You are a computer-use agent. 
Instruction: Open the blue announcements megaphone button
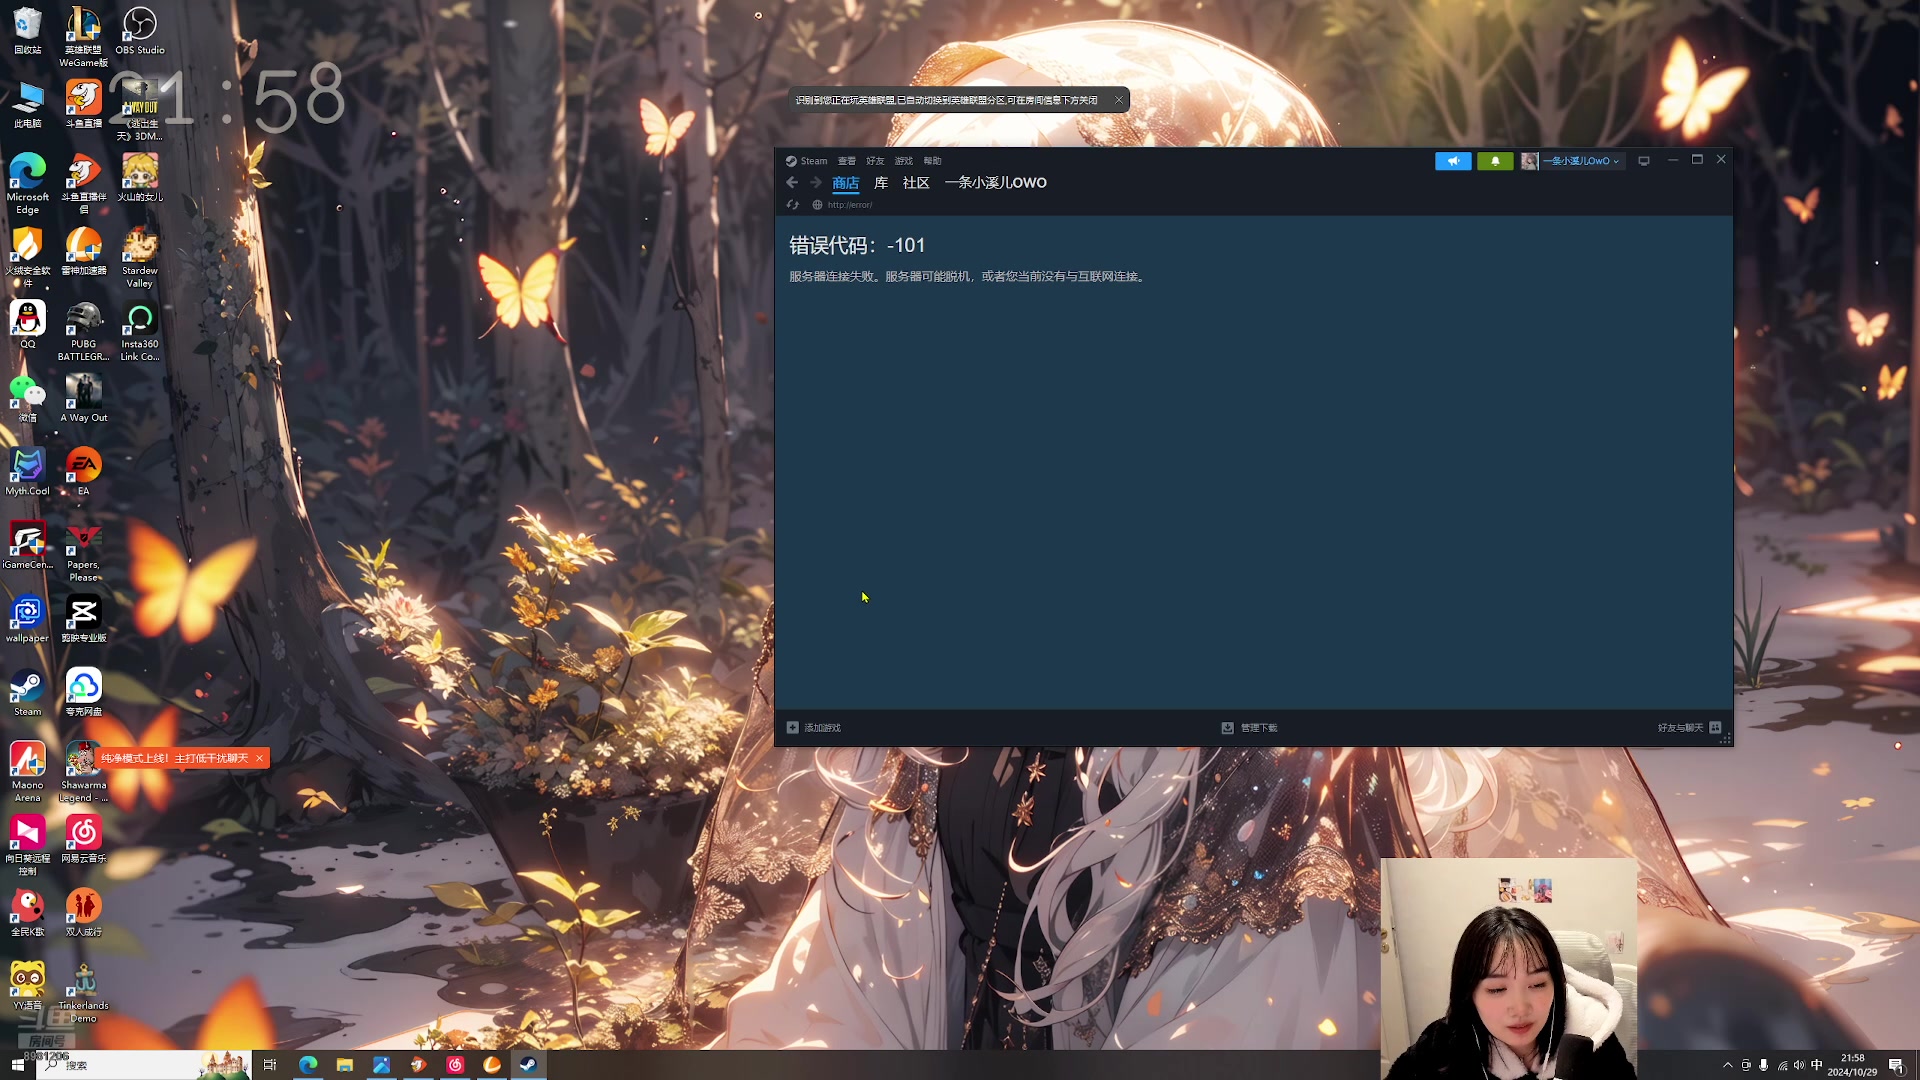coord(1453,161)
